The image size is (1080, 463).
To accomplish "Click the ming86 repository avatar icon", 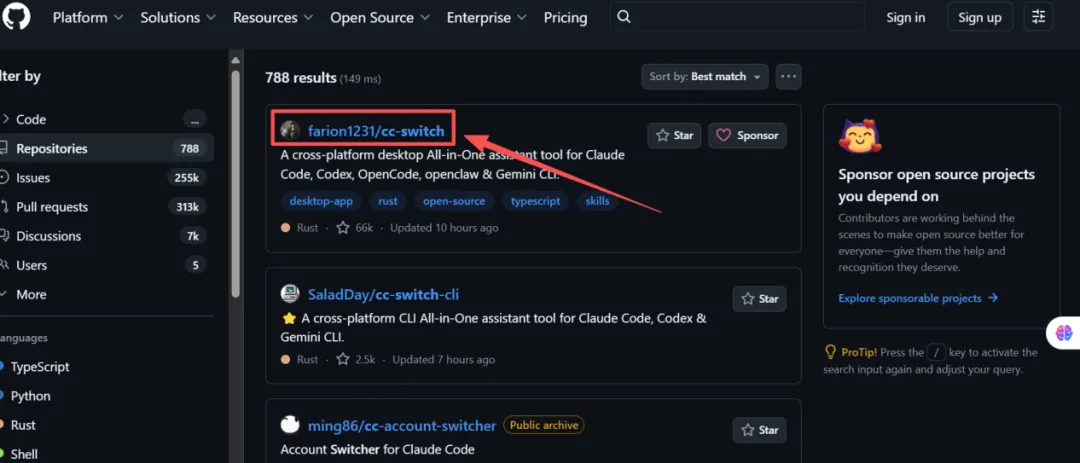I will pos(290,425).
